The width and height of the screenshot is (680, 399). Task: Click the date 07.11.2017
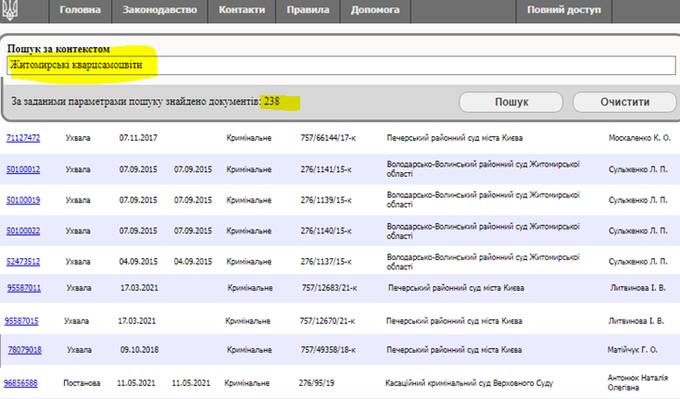coord(138,138)
